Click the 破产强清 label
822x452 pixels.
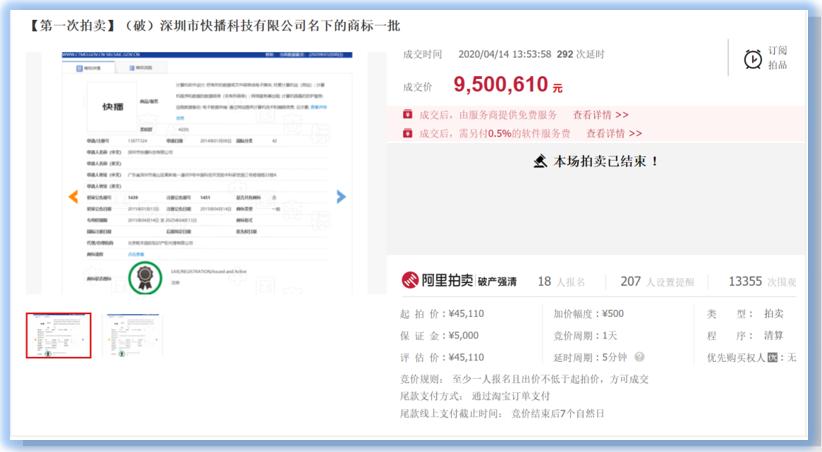497,282
